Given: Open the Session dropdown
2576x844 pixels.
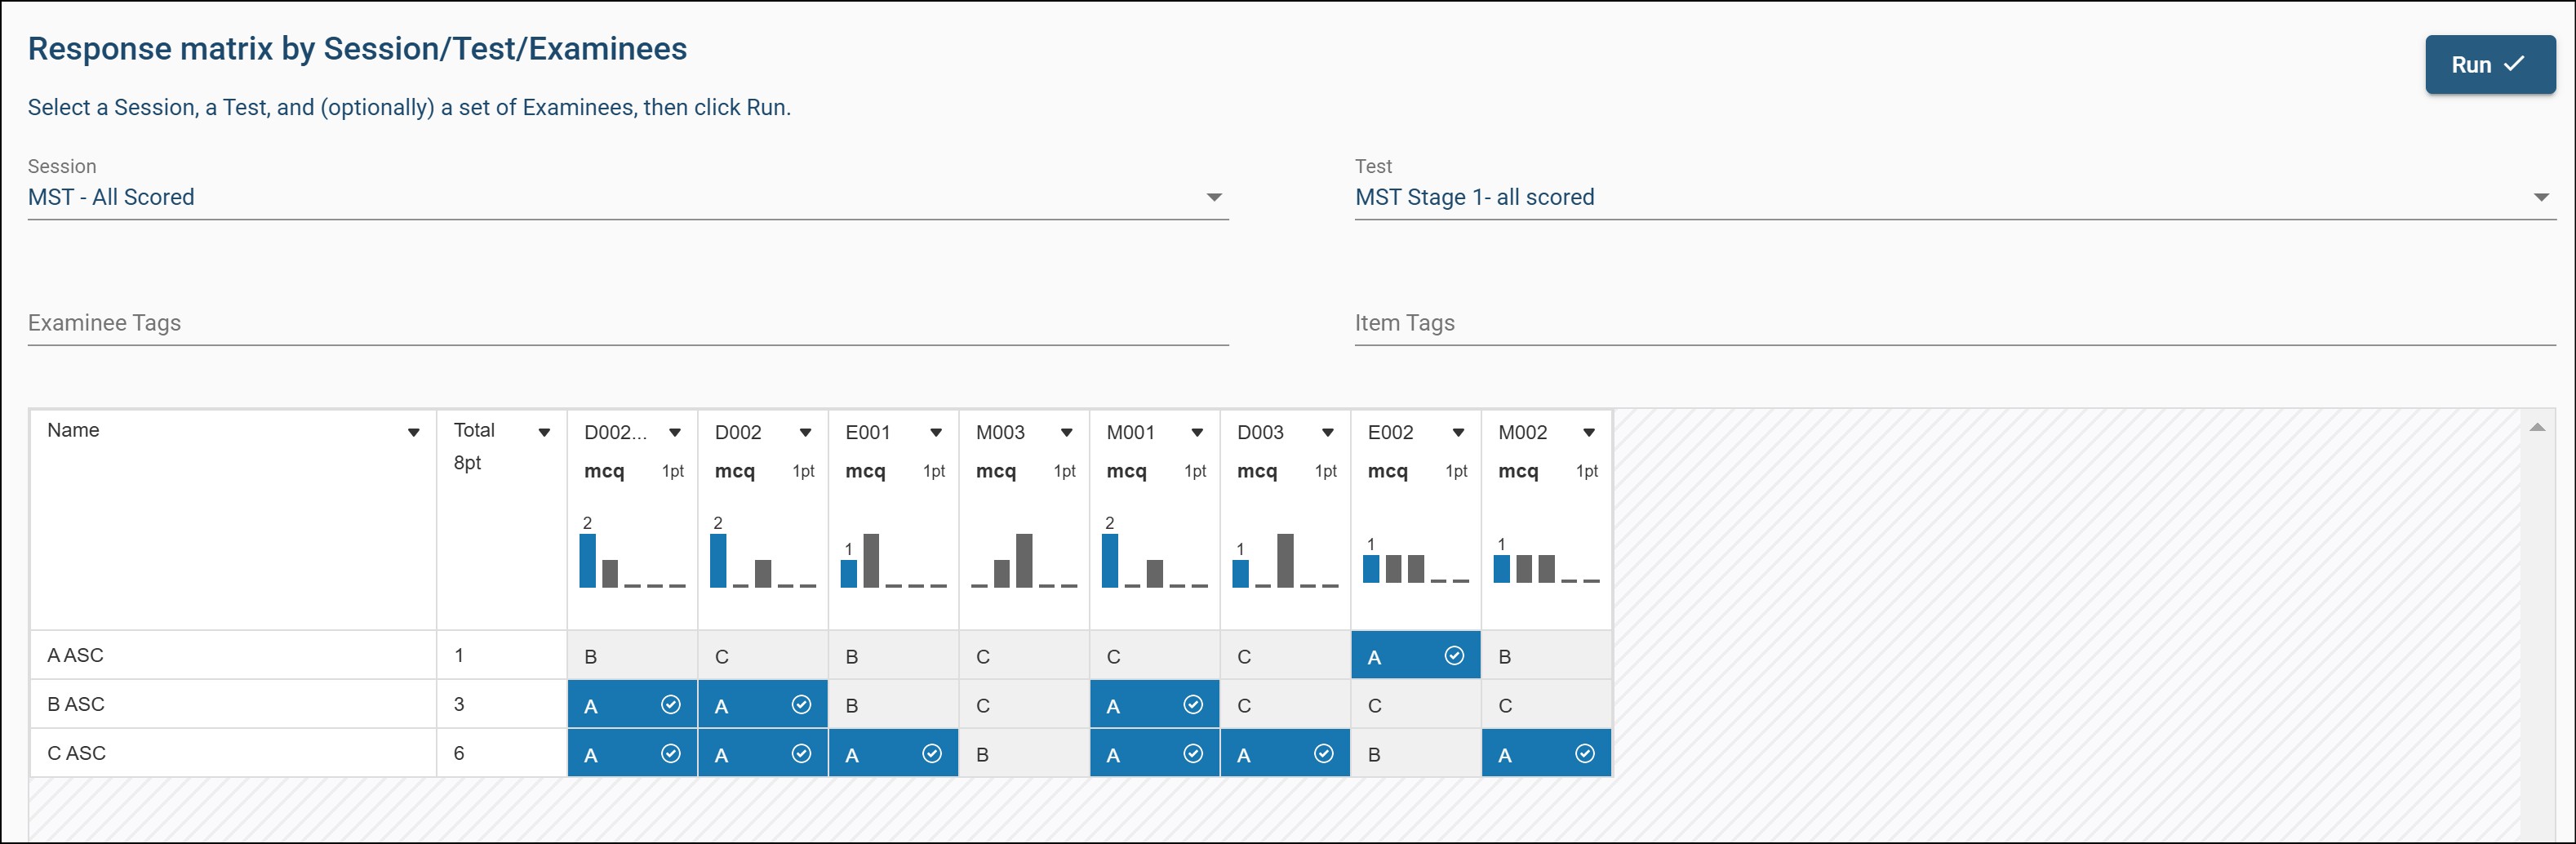Looking at the screenshot, I should tap(1213, 198).
